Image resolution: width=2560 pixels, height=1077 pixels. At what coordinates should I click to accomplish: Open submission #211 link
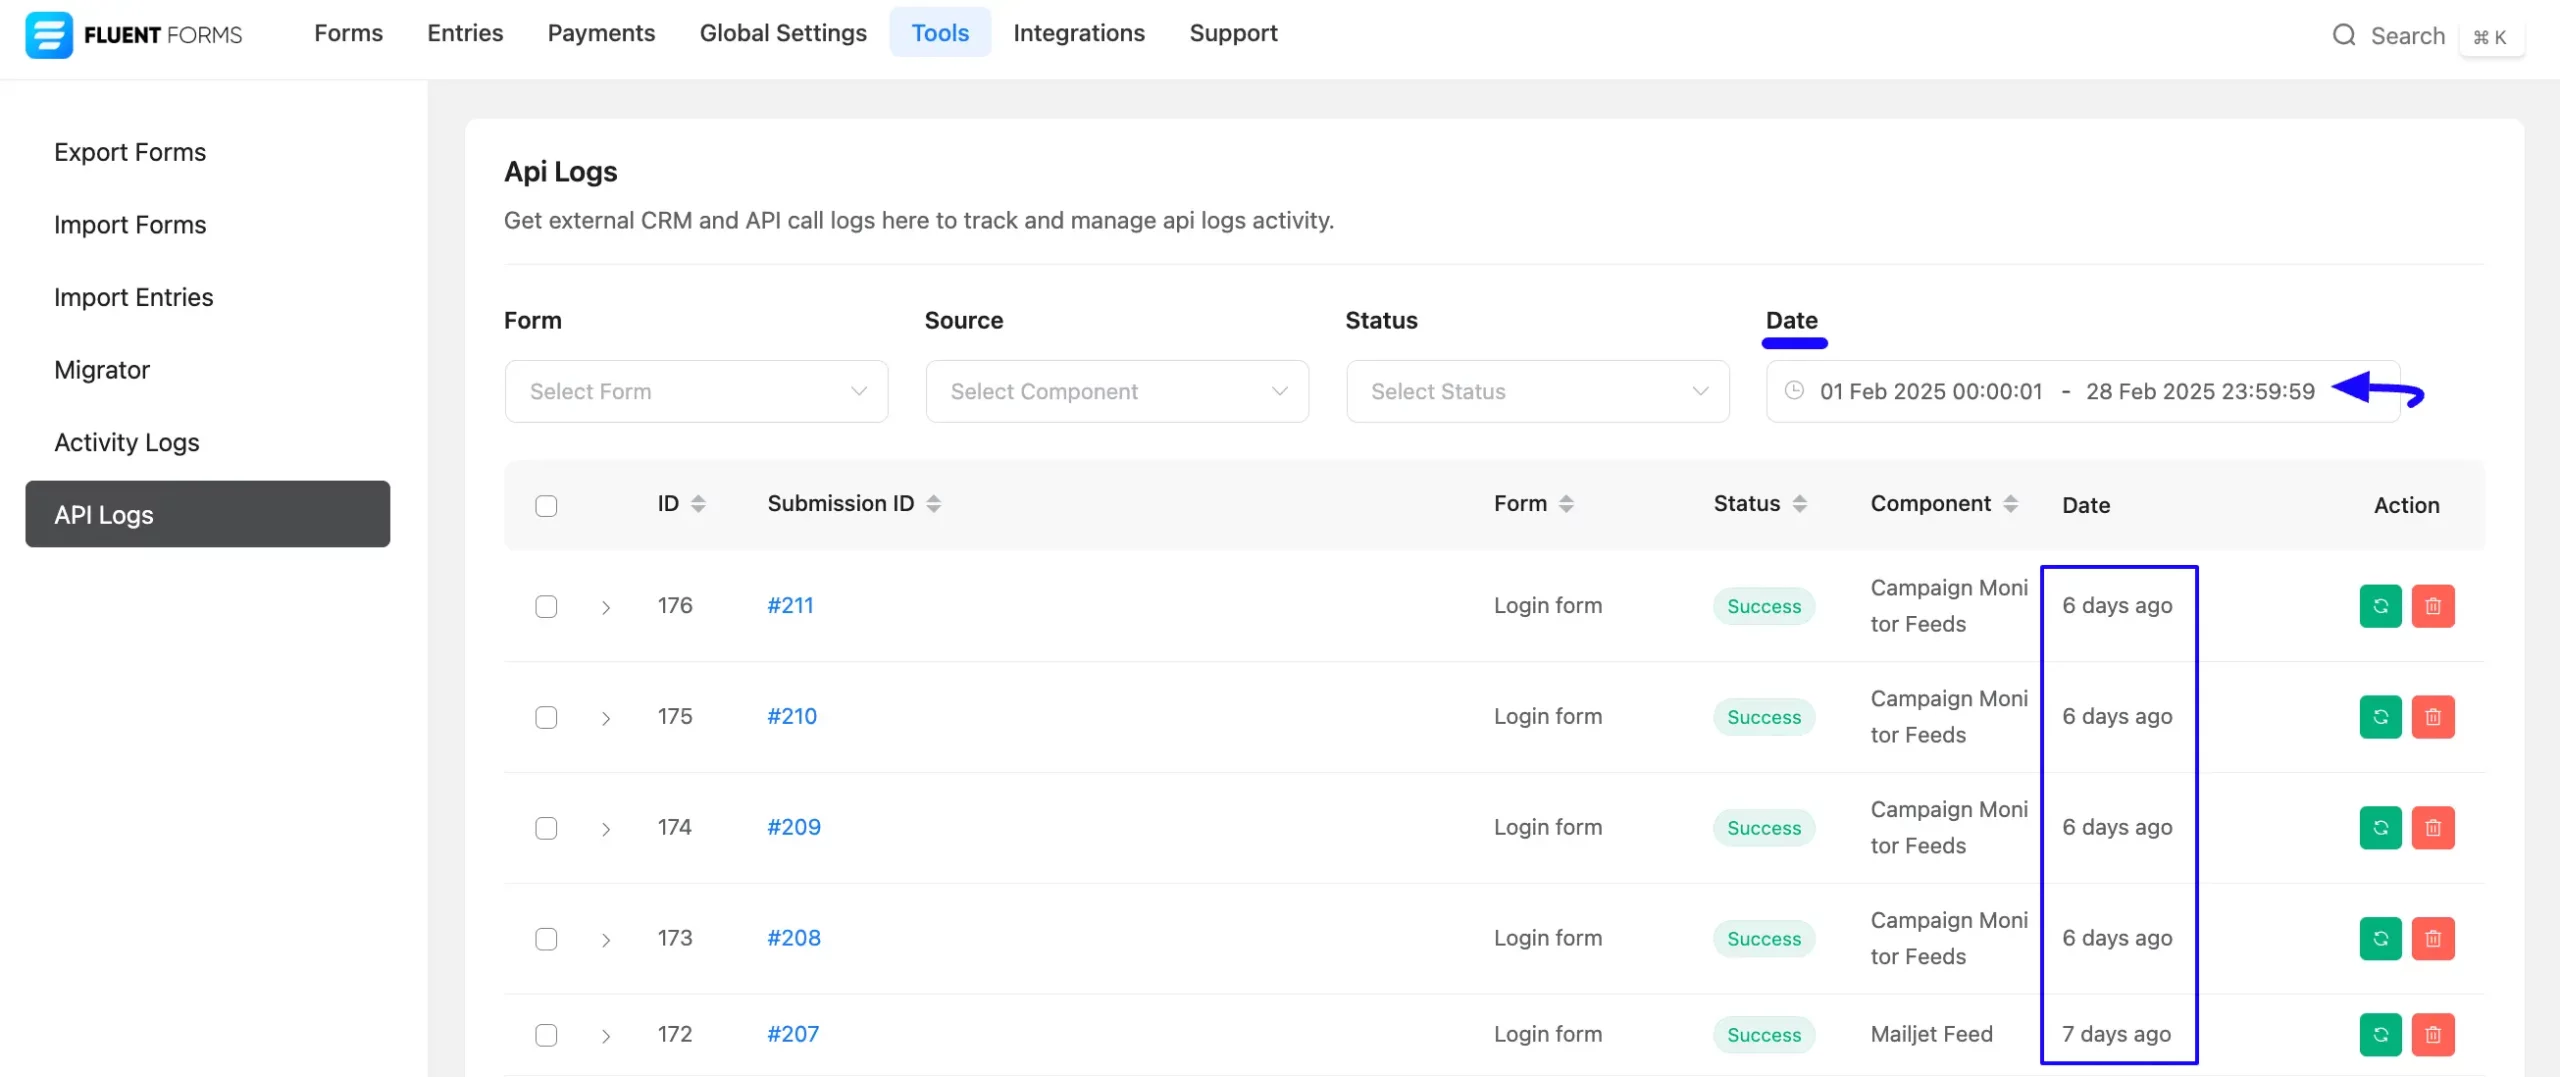(789, 605)
